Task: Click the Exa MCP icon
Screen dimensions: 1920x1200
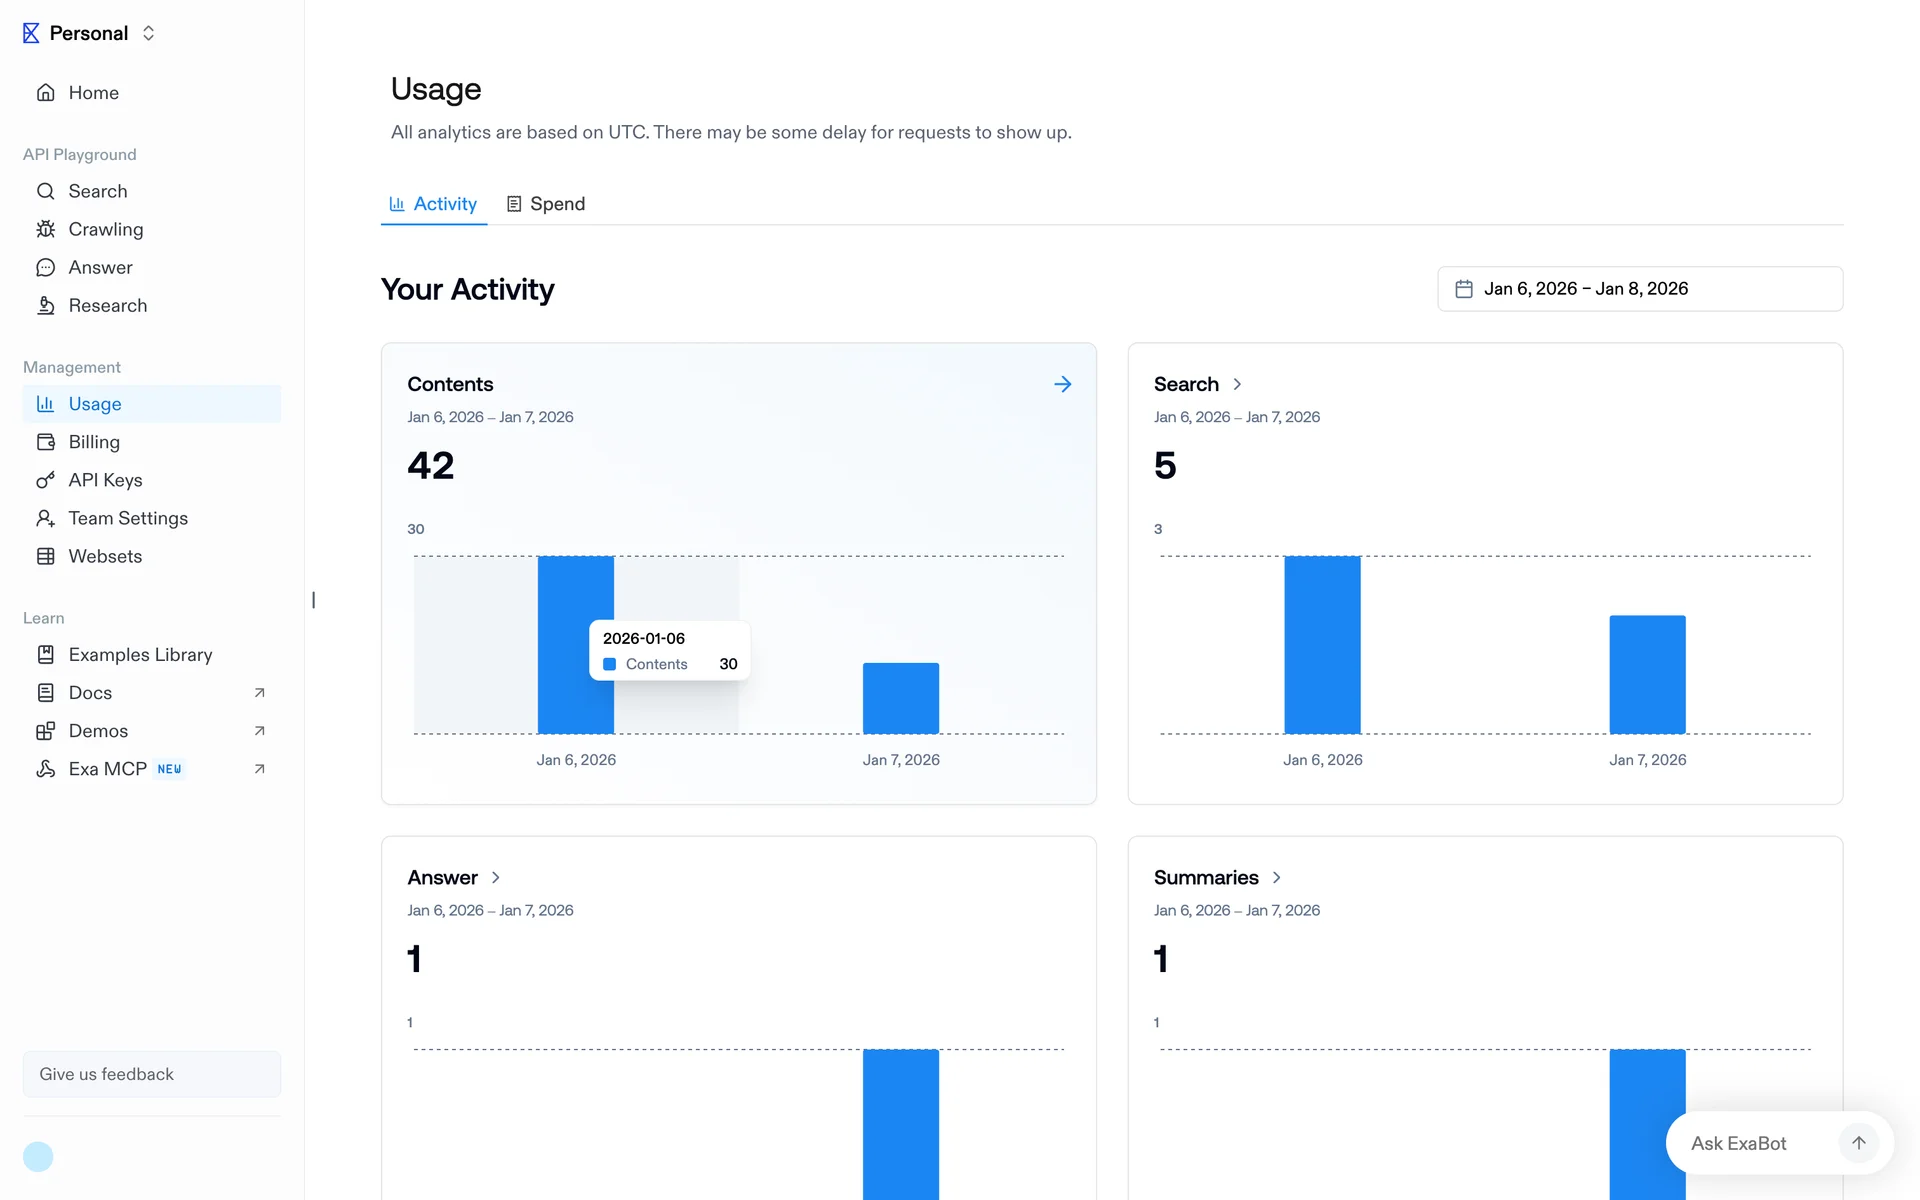Action: click(x=46, y=769)
